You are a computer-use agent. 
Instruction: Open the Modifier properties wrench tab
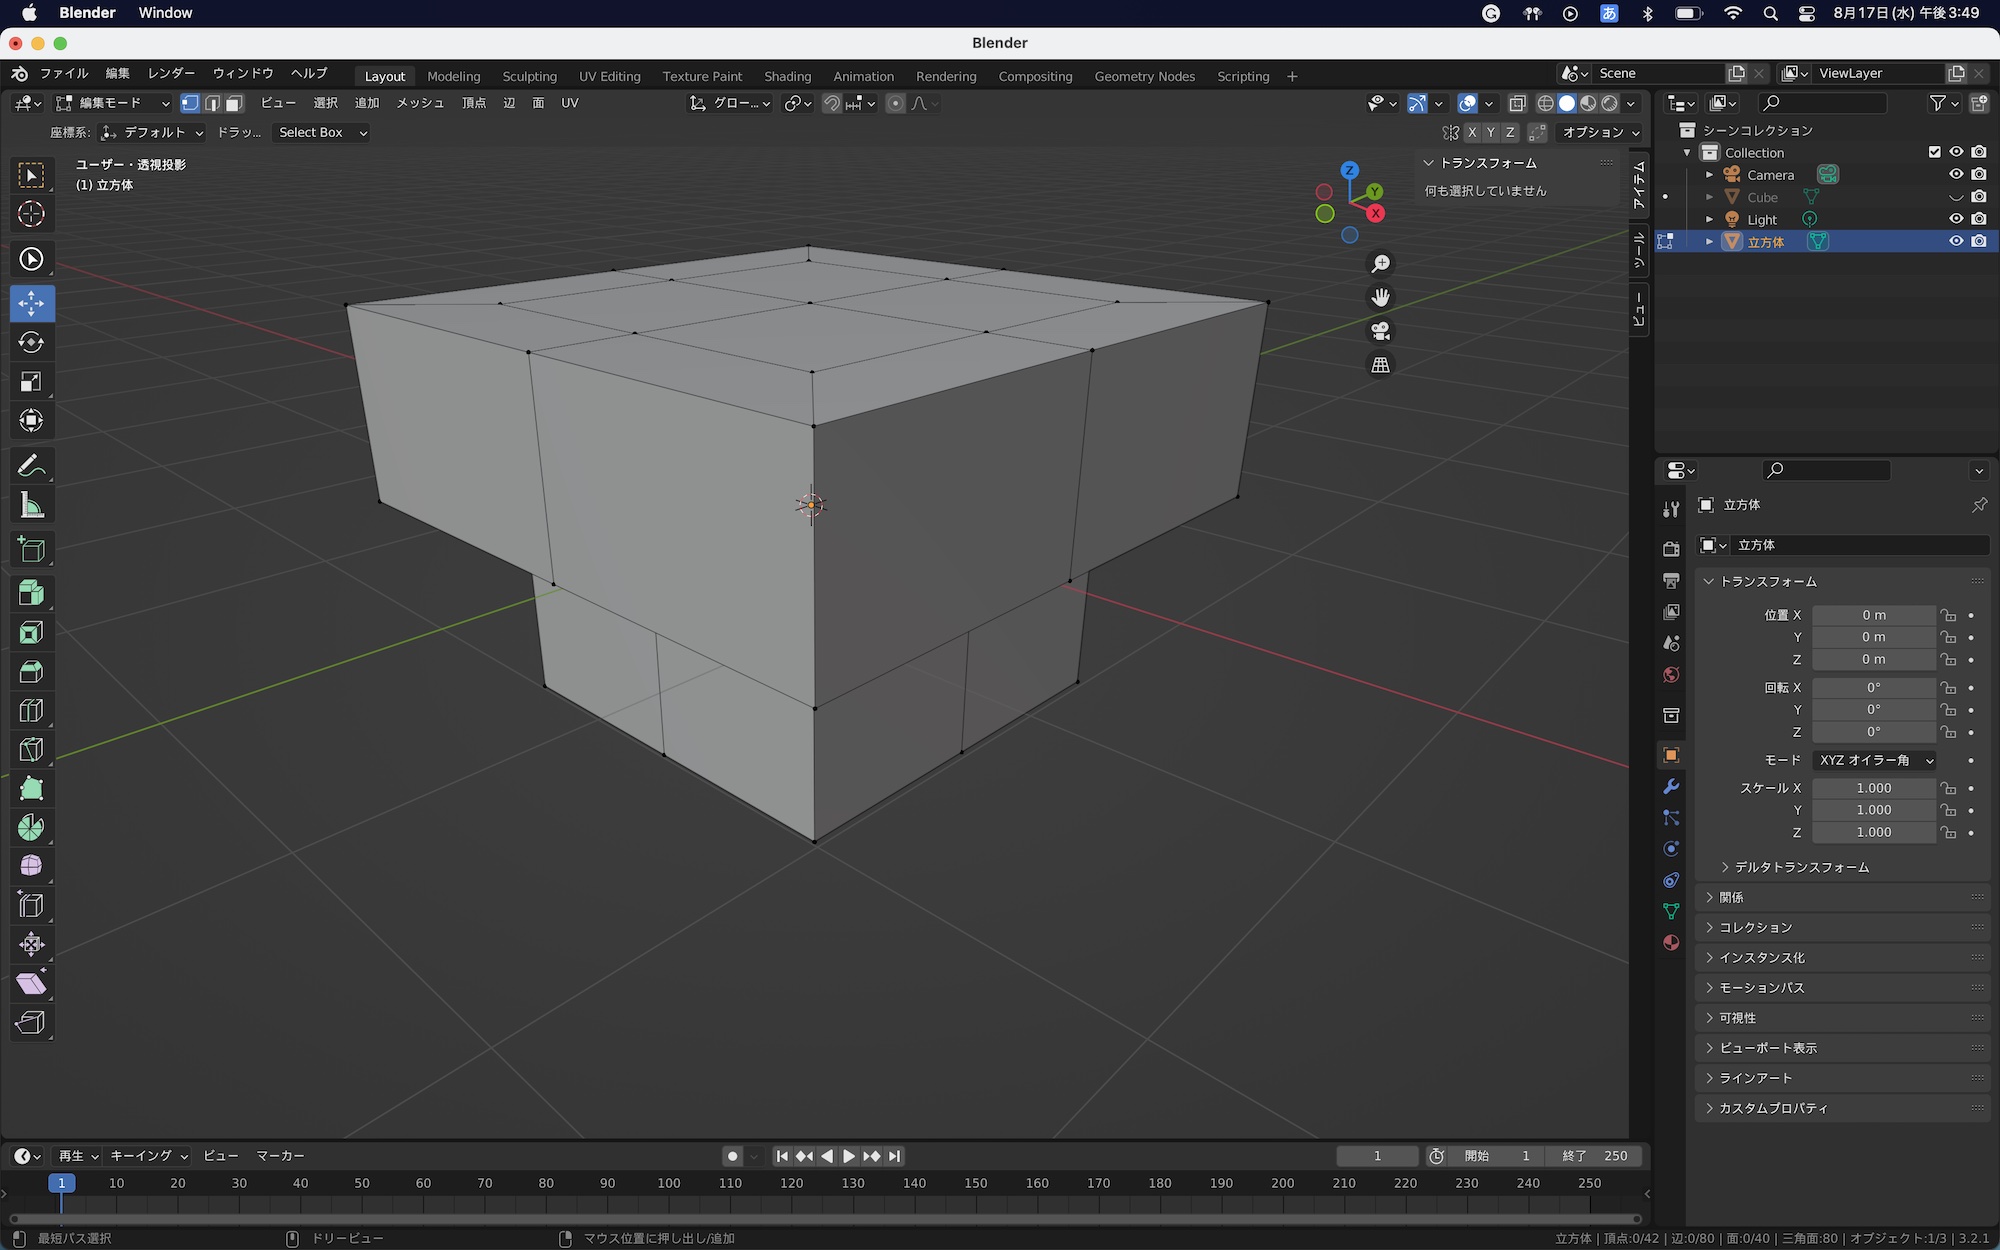(1671, 787)
